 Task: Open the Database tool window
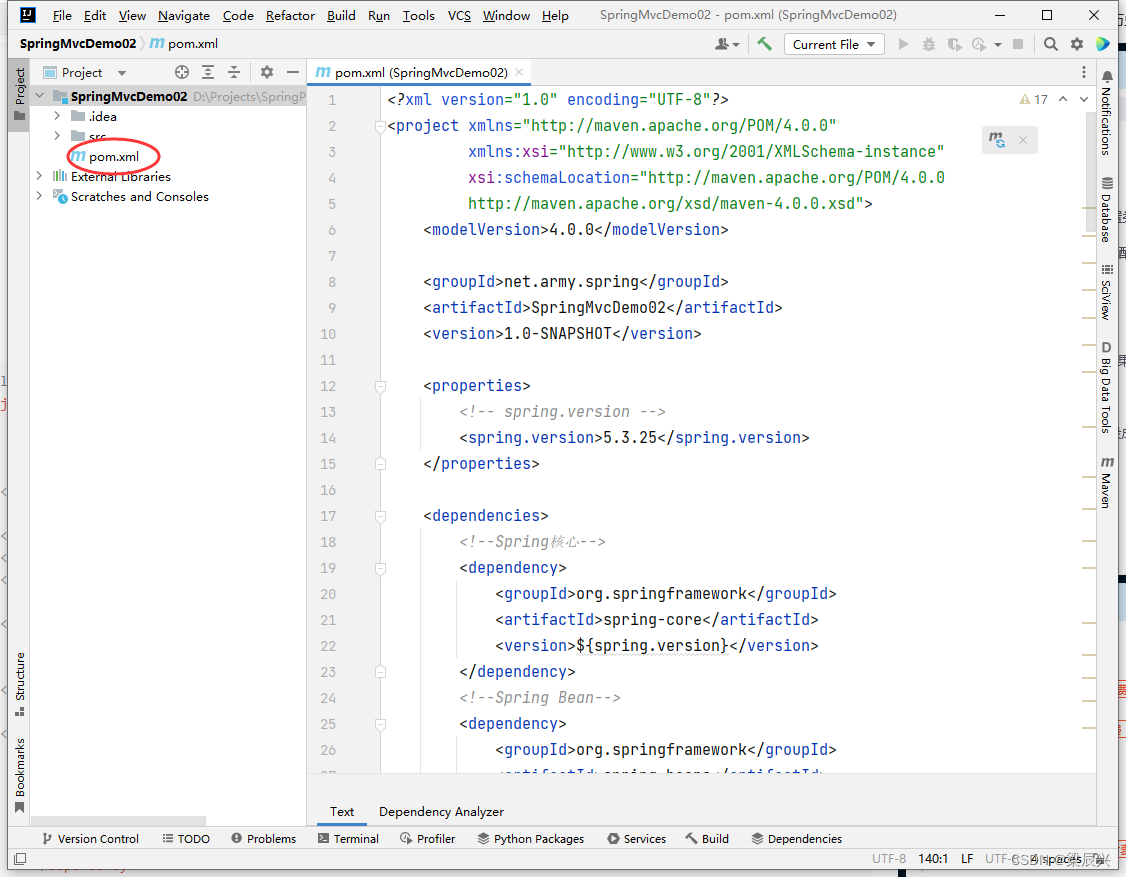click(1107, 209)
